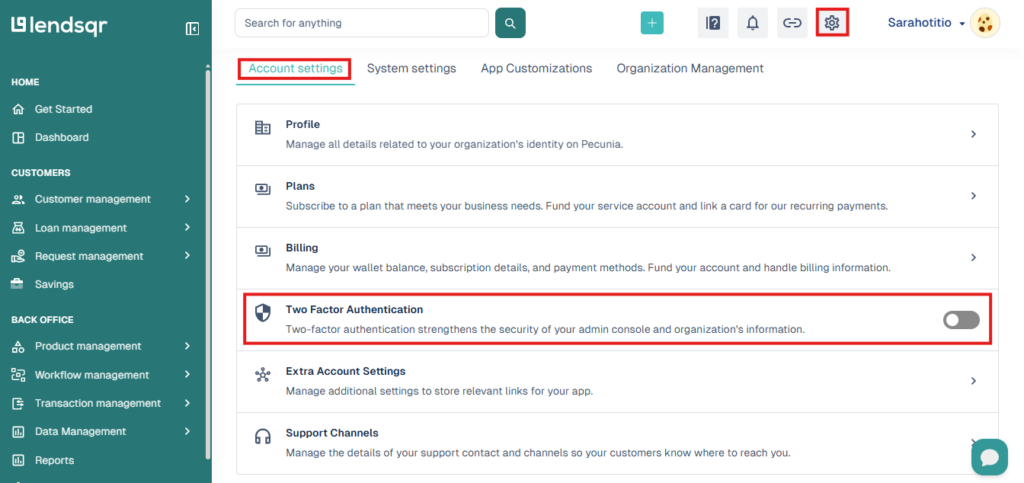The width and height of the screenshot is (1024, 483).
Task: Click the sidebar vertical scrollbar
Action: pyautogui.click(x=208, y=261)
